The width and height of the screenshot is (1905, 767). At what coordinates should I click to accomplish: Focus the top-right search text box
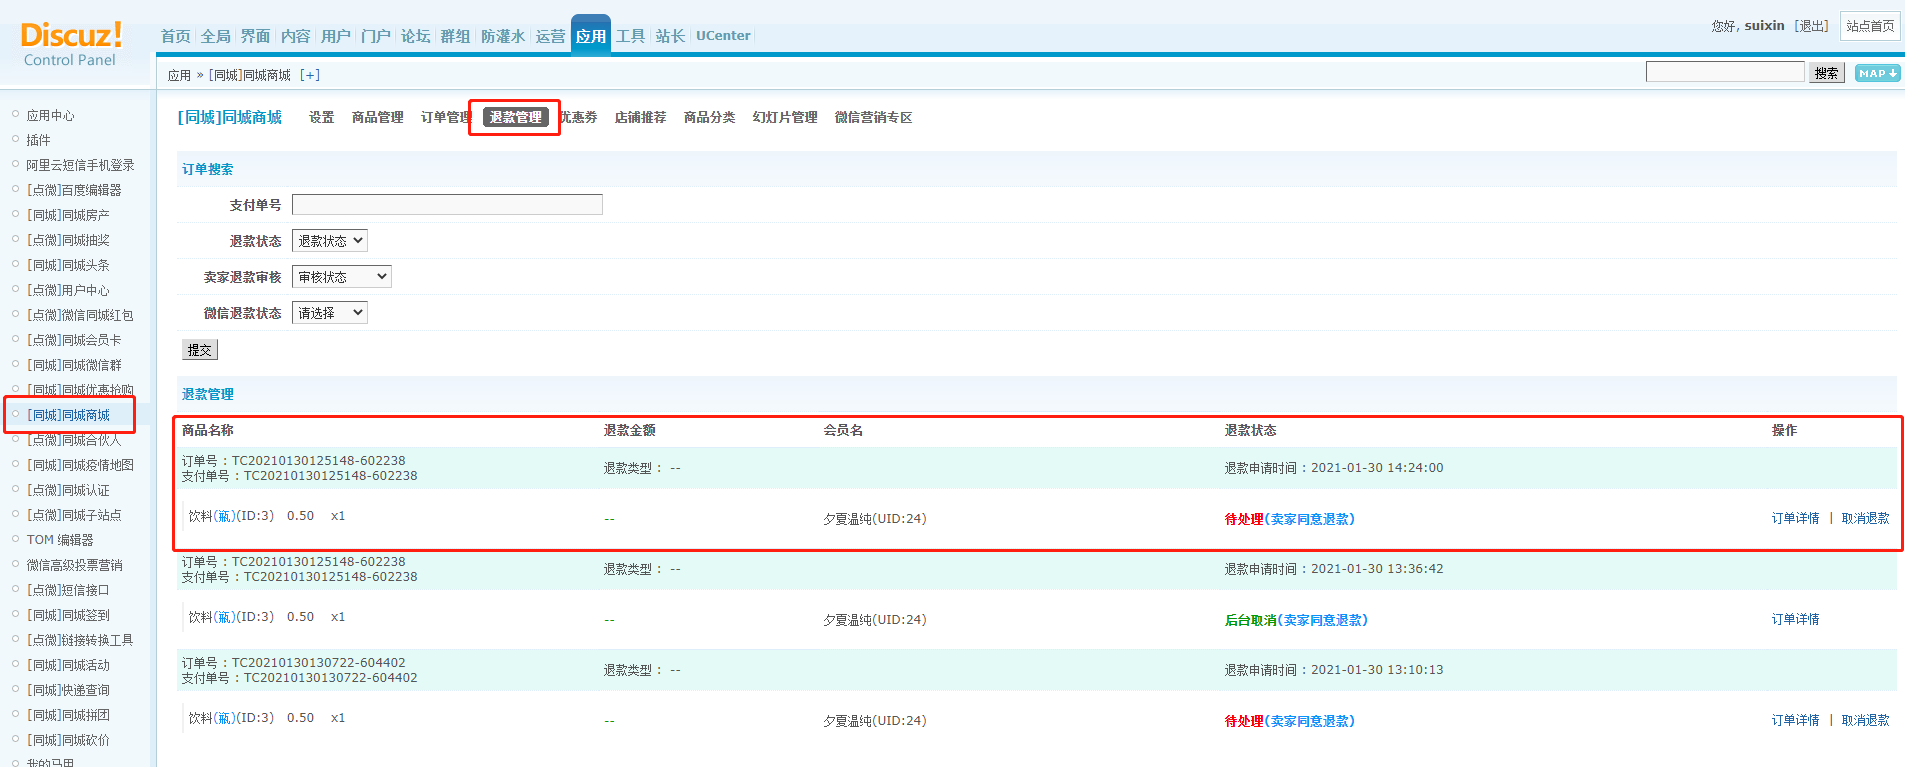click(1724, 72)
